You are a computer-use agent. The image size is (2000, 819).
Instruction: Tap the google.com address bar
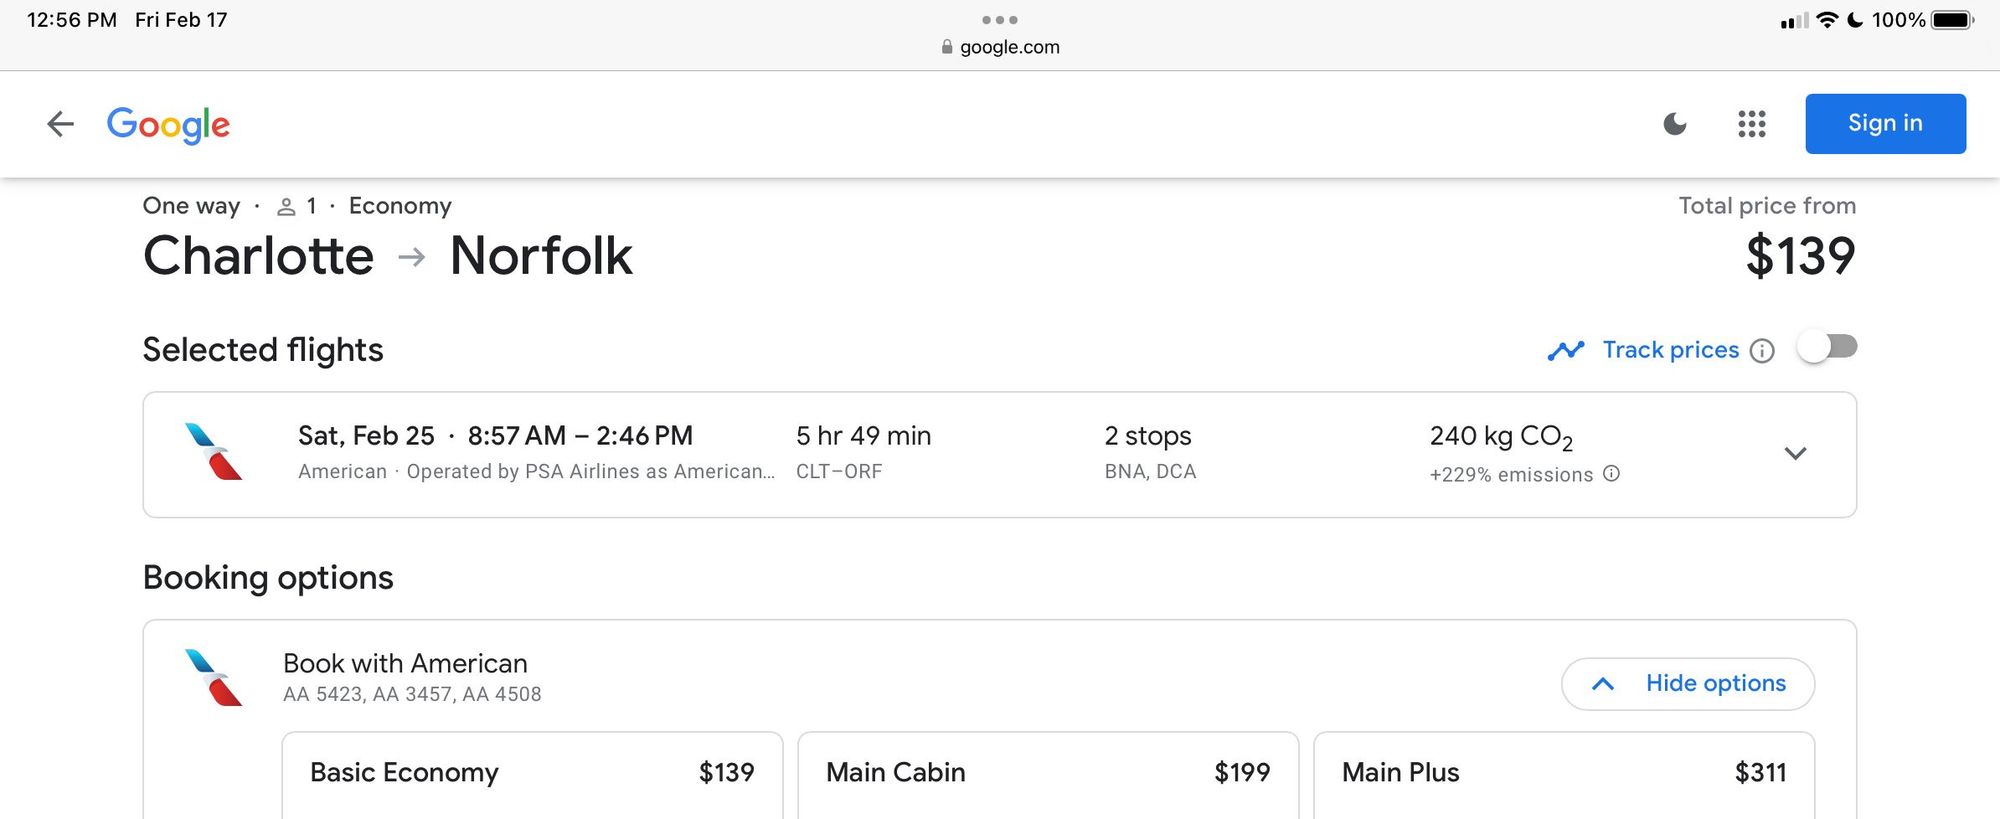1001,47
